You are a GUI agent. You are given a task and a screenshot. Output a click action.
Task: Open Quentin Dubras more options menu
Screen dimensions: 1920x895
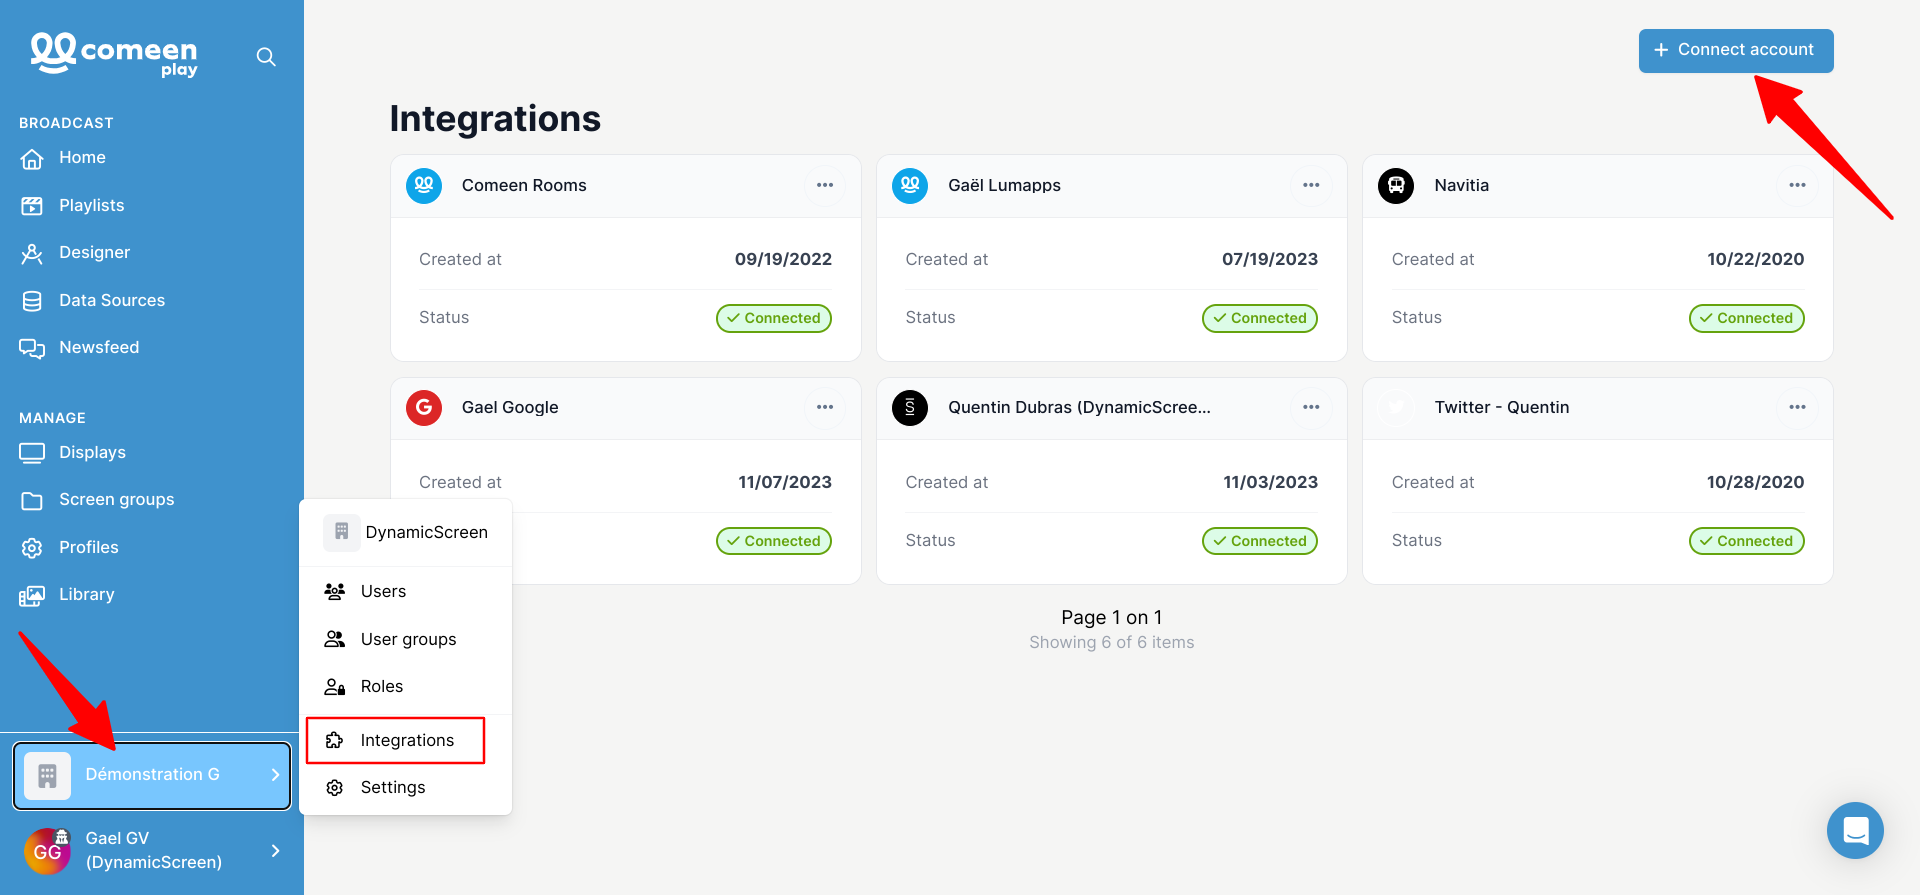click(x=1311, y=407)
